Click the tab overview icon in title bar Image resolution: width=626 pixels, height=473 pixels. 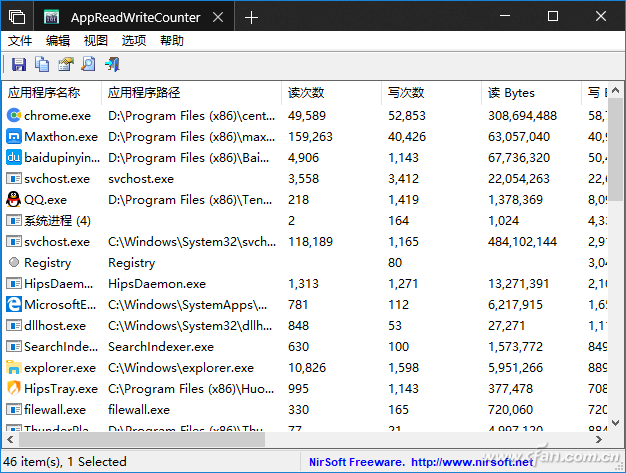17,17
